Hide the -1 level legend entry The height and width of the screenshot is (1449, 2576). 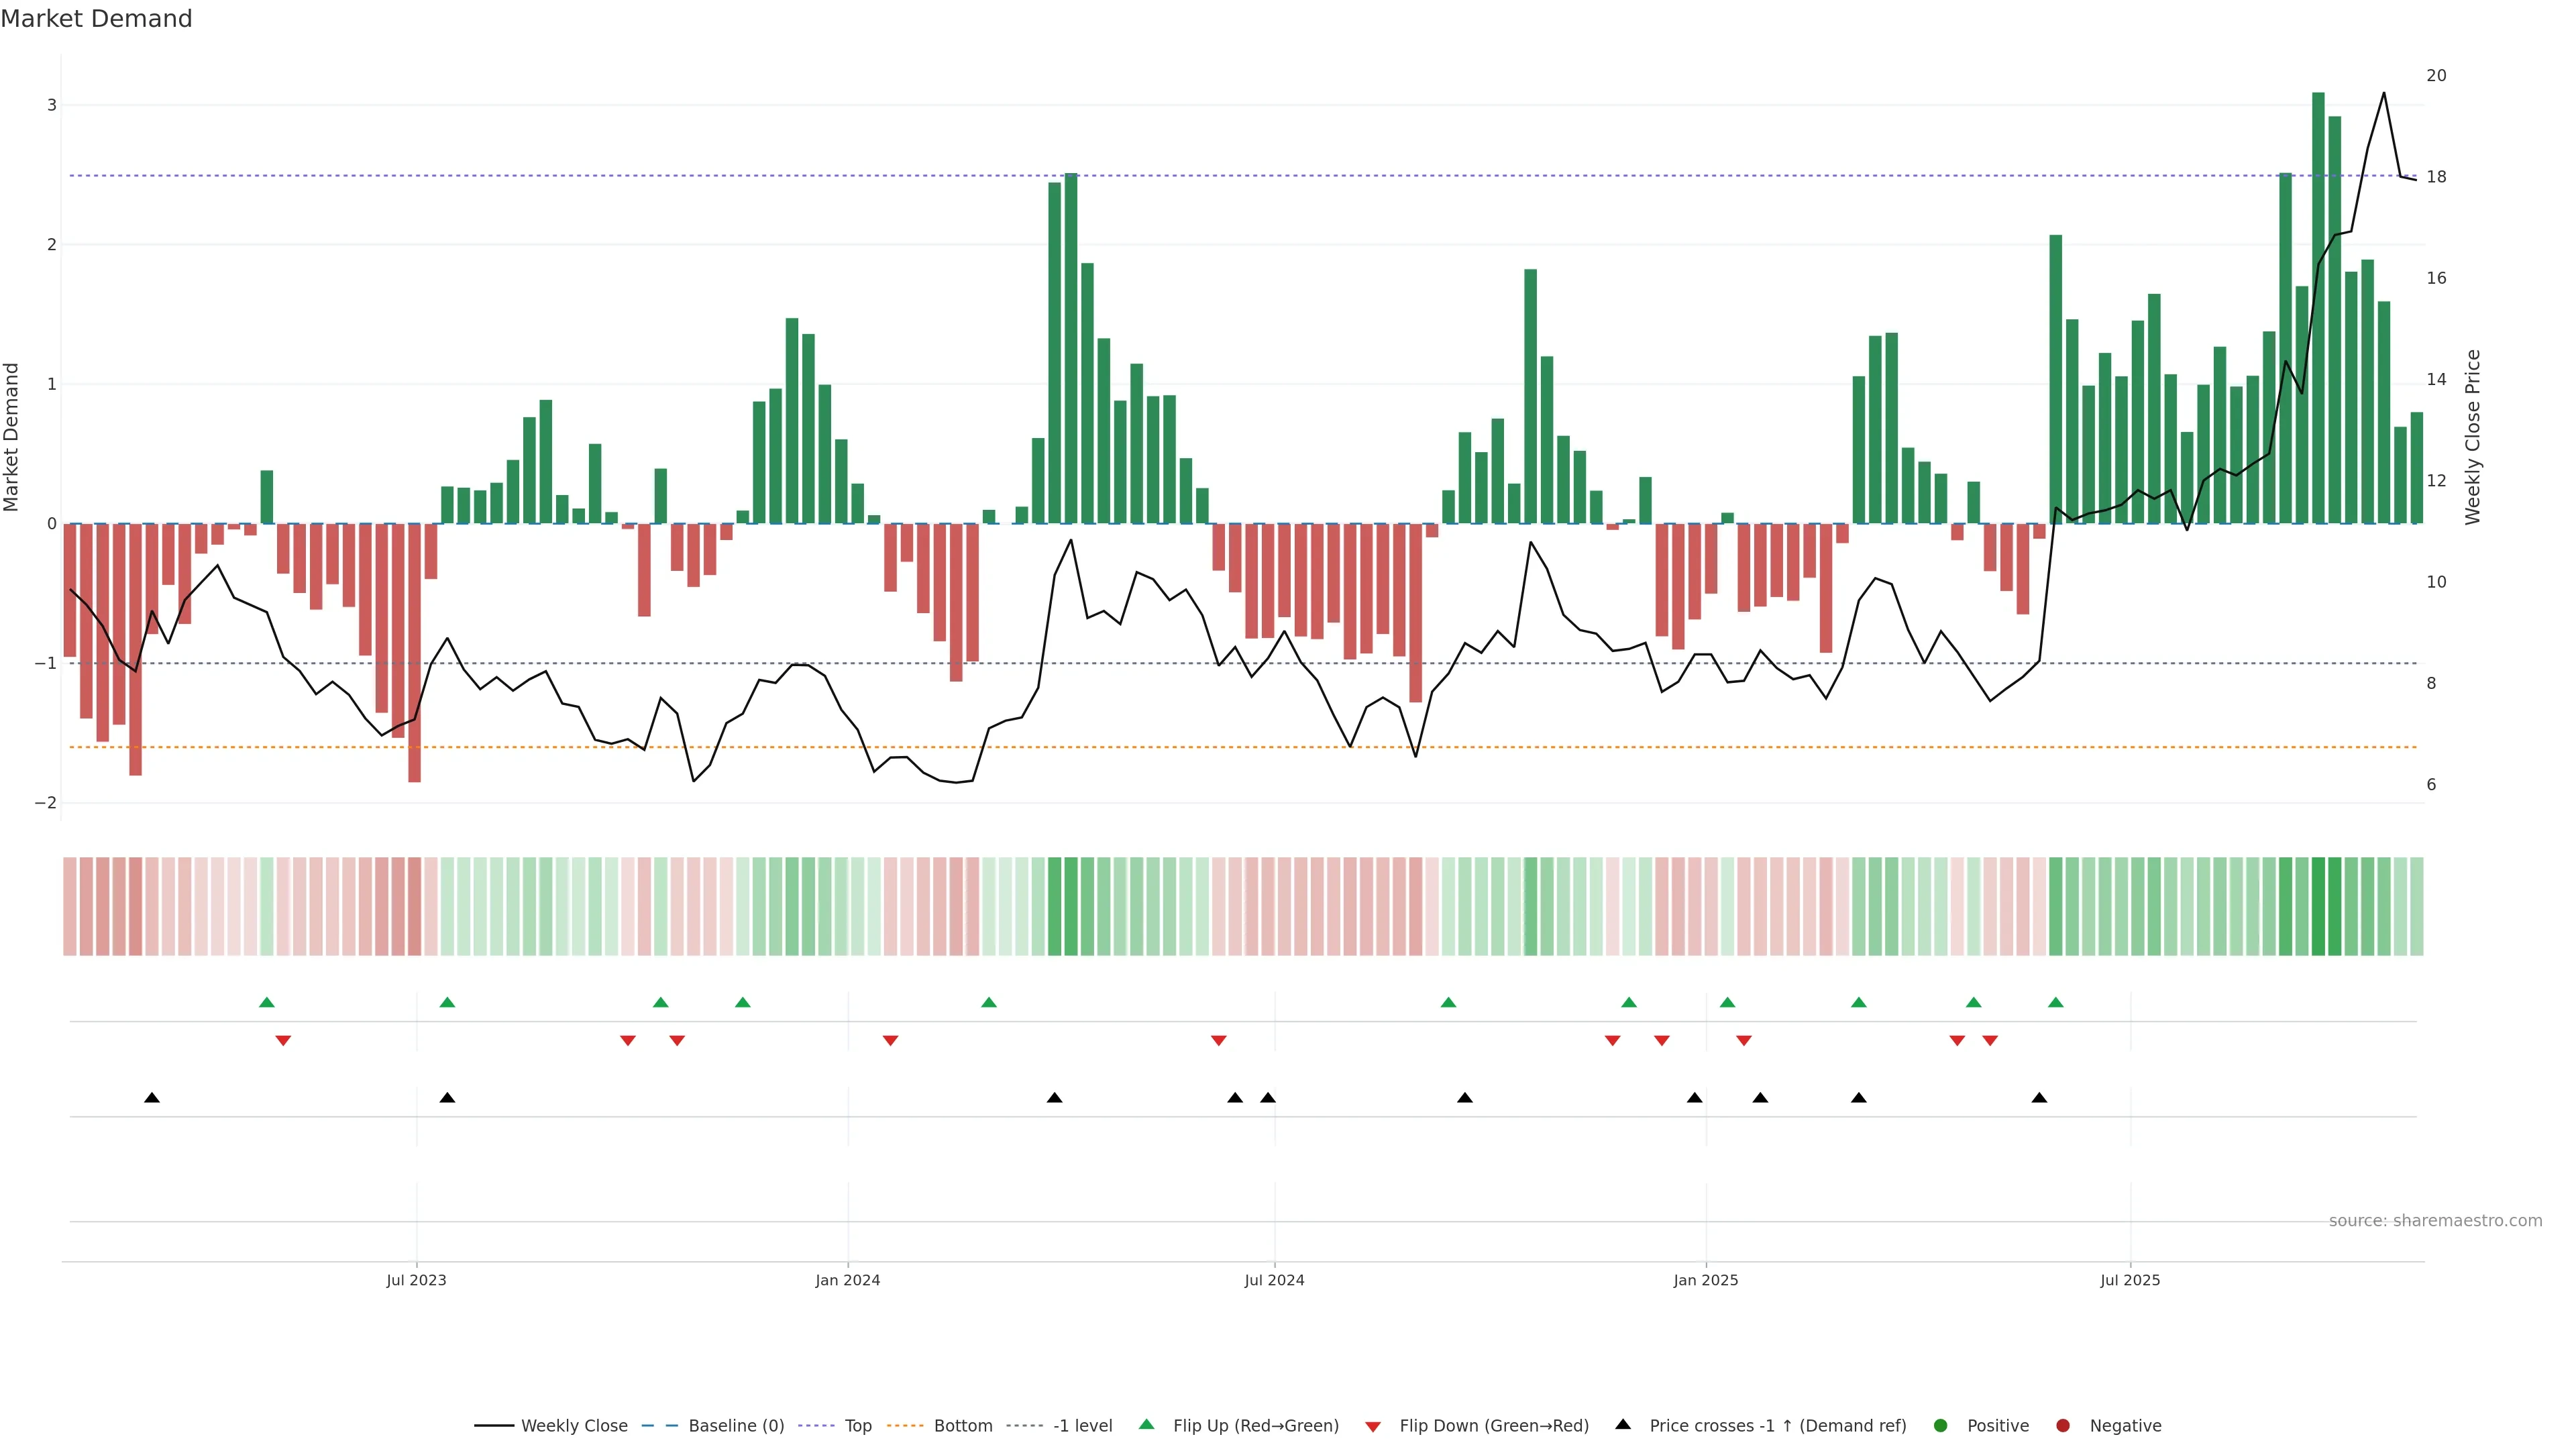(x=1082, y=1425)
